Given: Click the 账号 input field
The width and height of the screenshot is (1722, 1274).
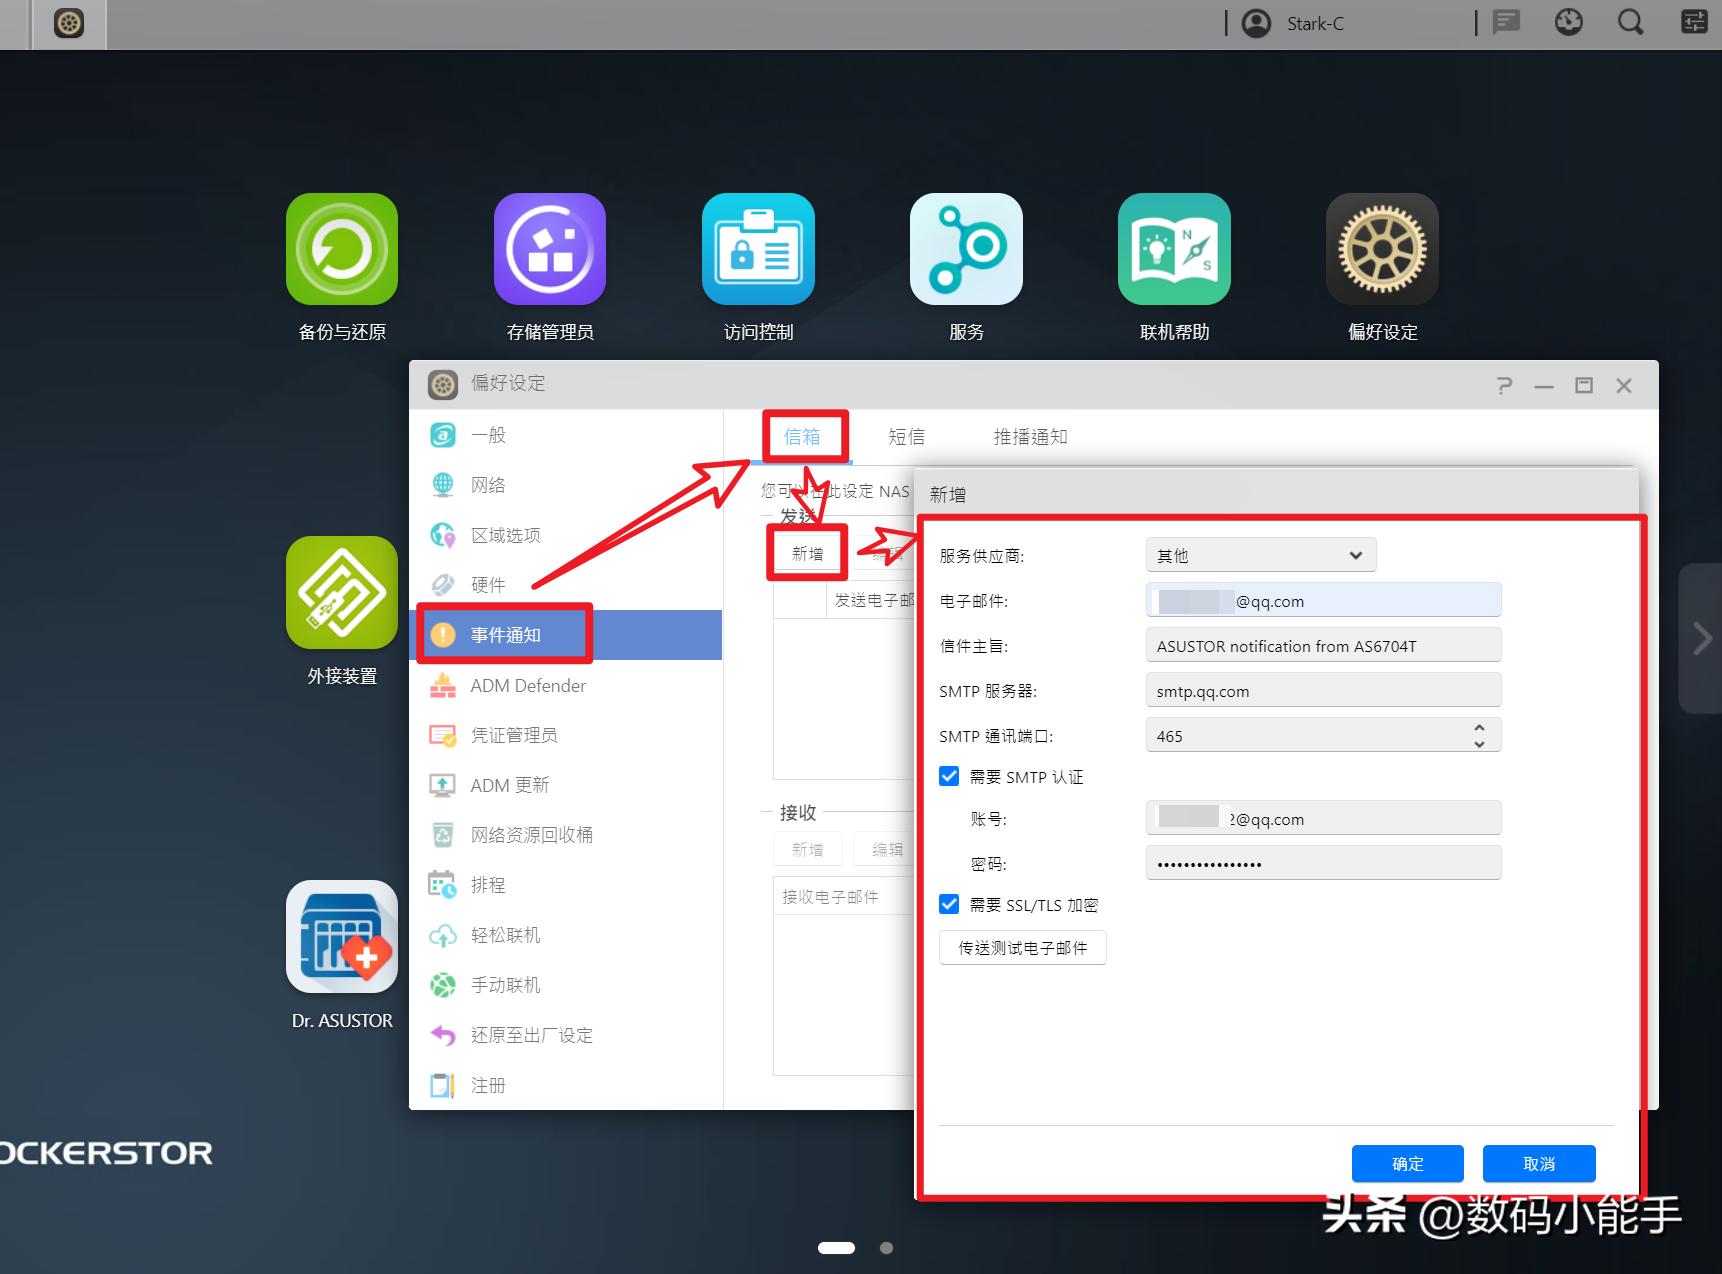Looking at the screenshot, I should pyautogui.click(x=1323, y=819).
